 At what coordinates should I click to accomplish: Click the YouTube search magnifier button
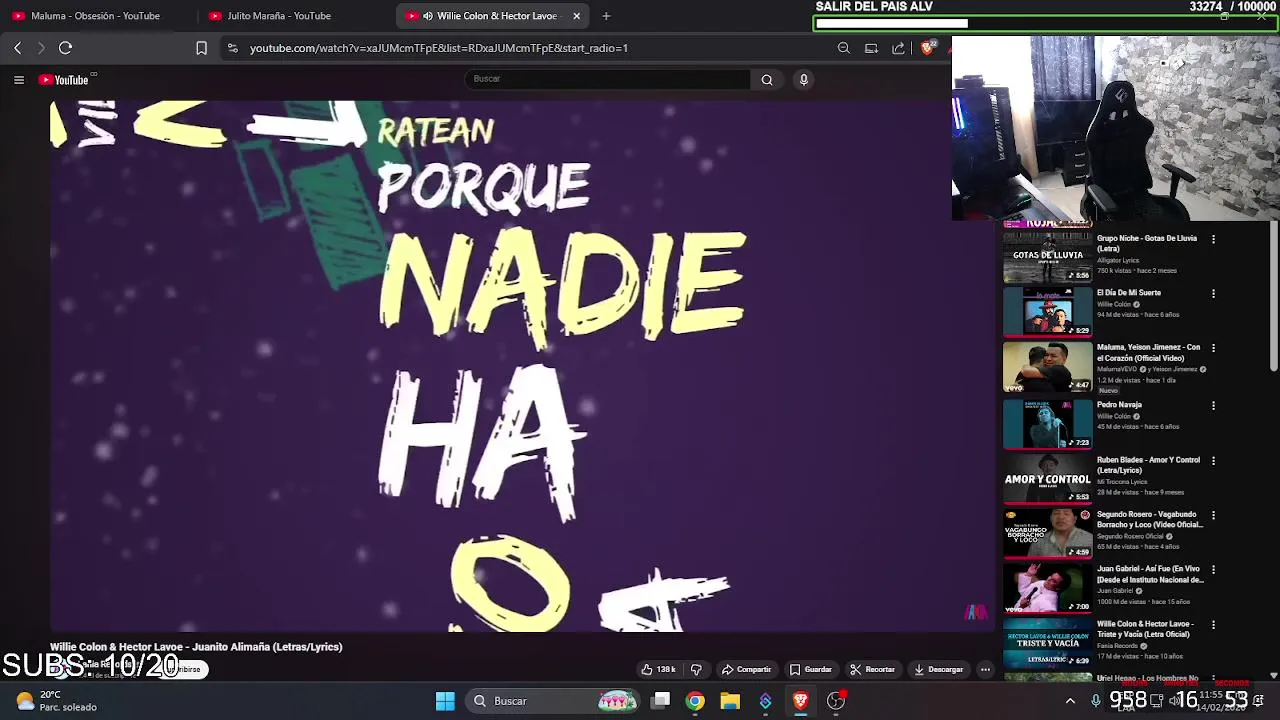pyautogui.click(x=767, y=80)
